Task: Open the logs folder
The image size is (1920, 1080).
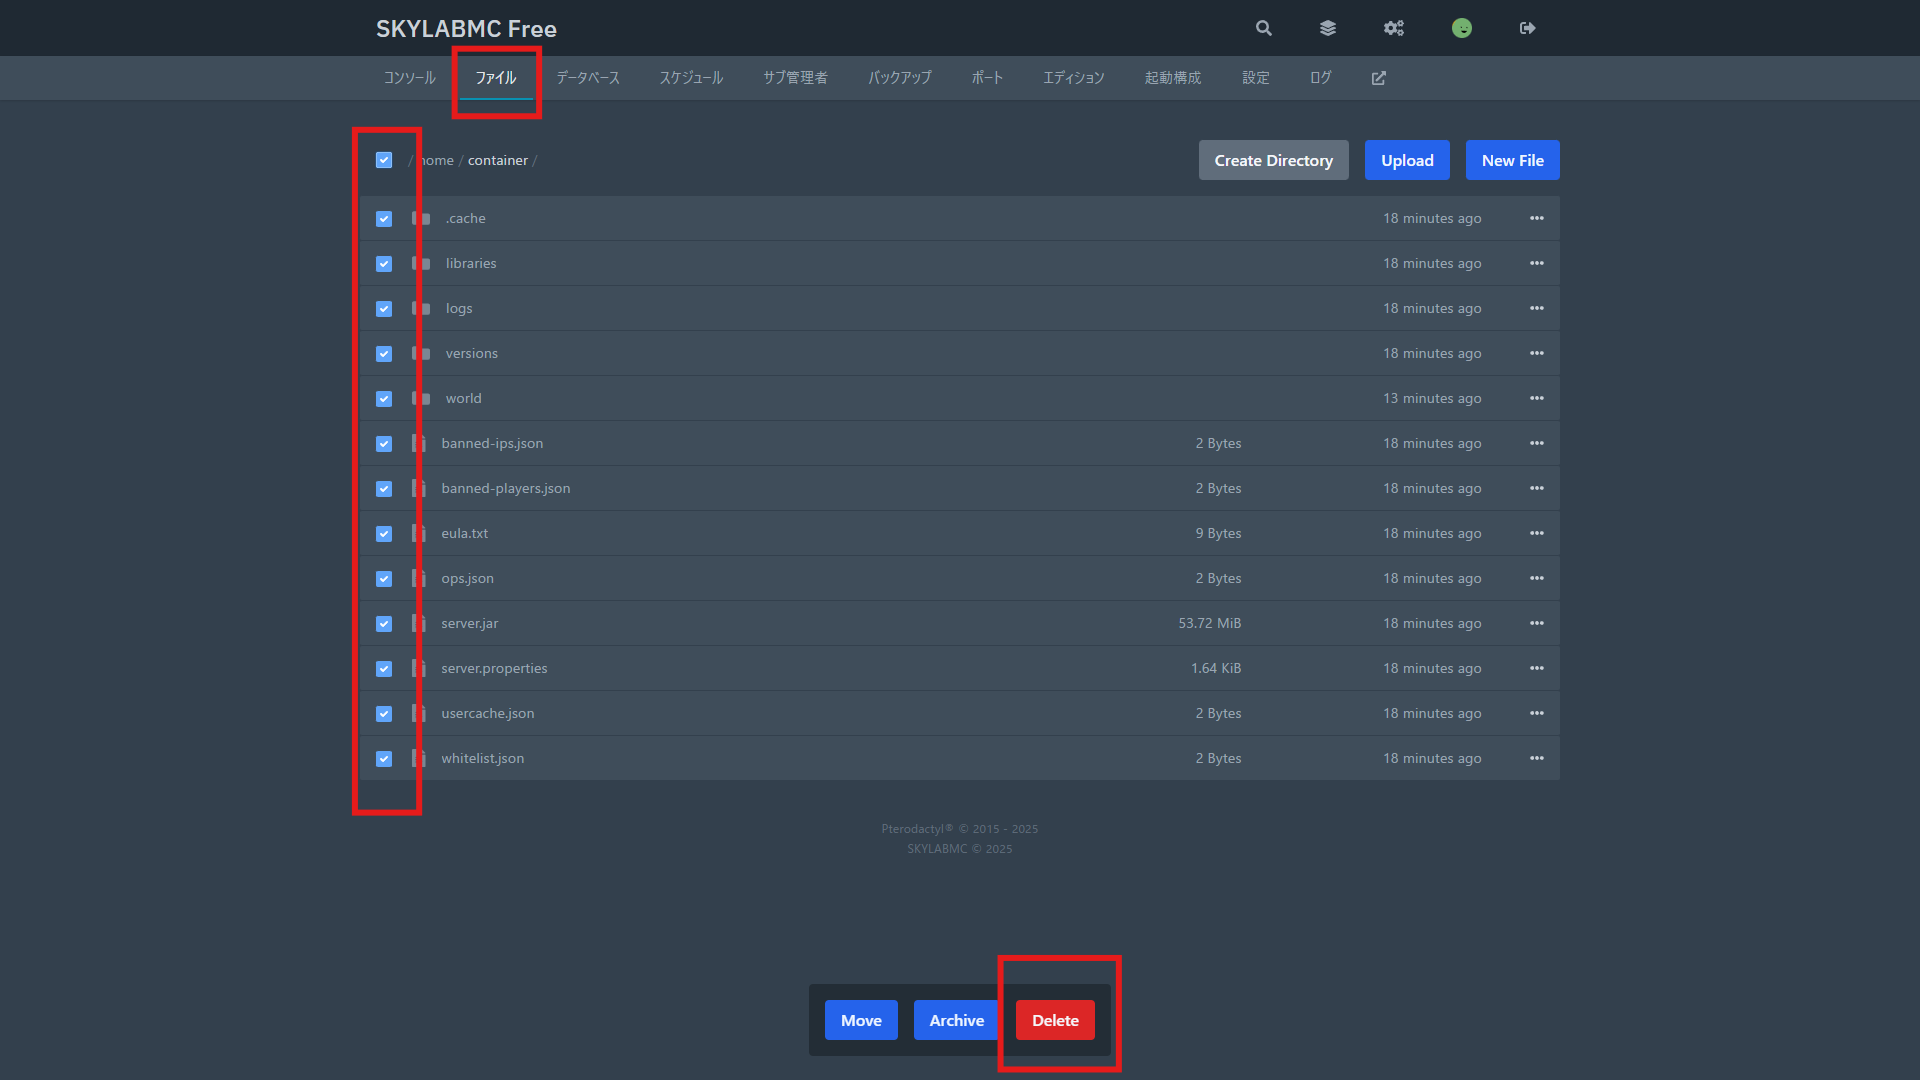Action: (x=459, y=309)
